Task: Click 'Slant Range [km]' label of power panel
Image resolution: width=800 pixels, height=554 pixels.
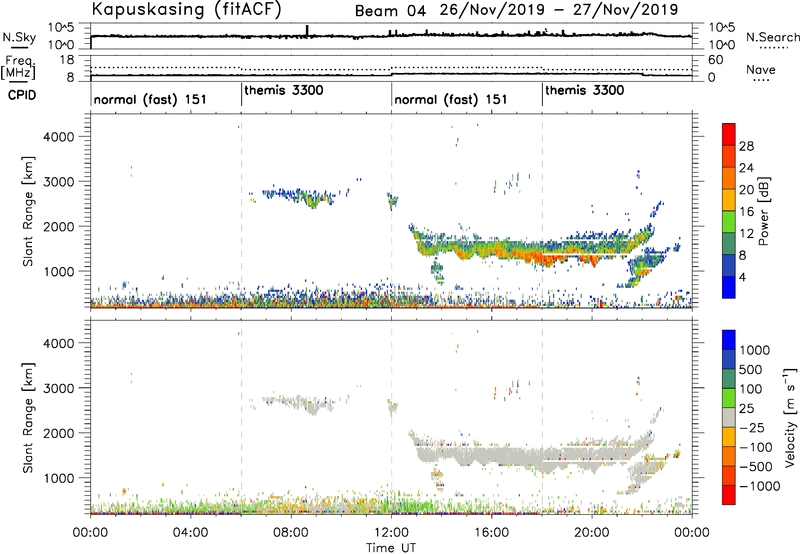Action: 28,211
